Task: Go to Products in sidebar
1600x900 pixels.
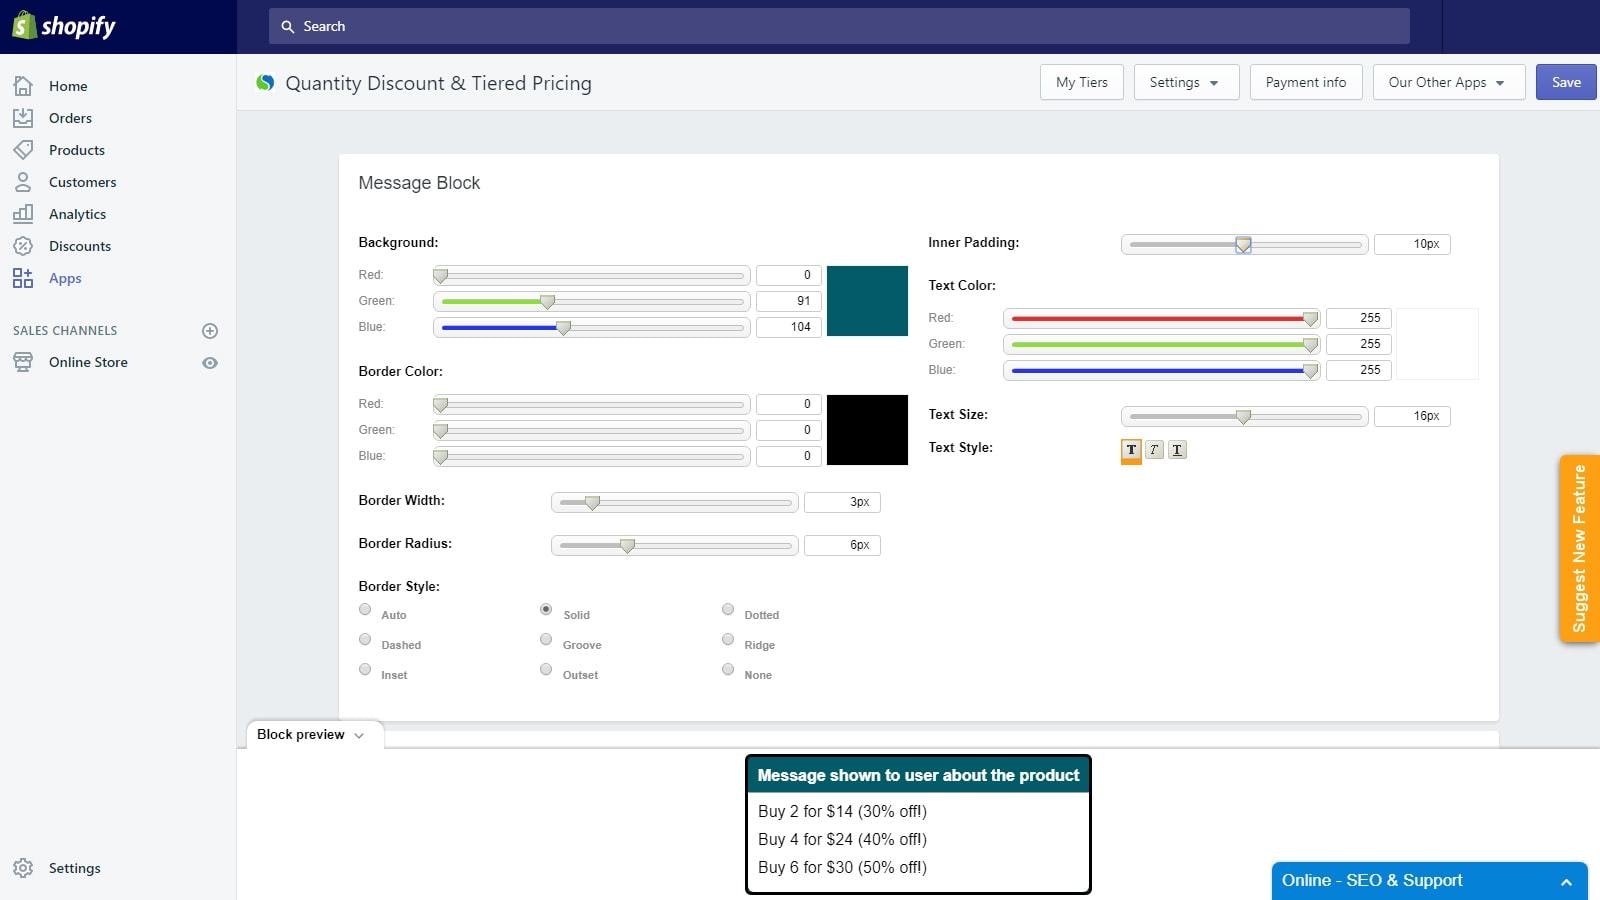Action: (77, 150)
